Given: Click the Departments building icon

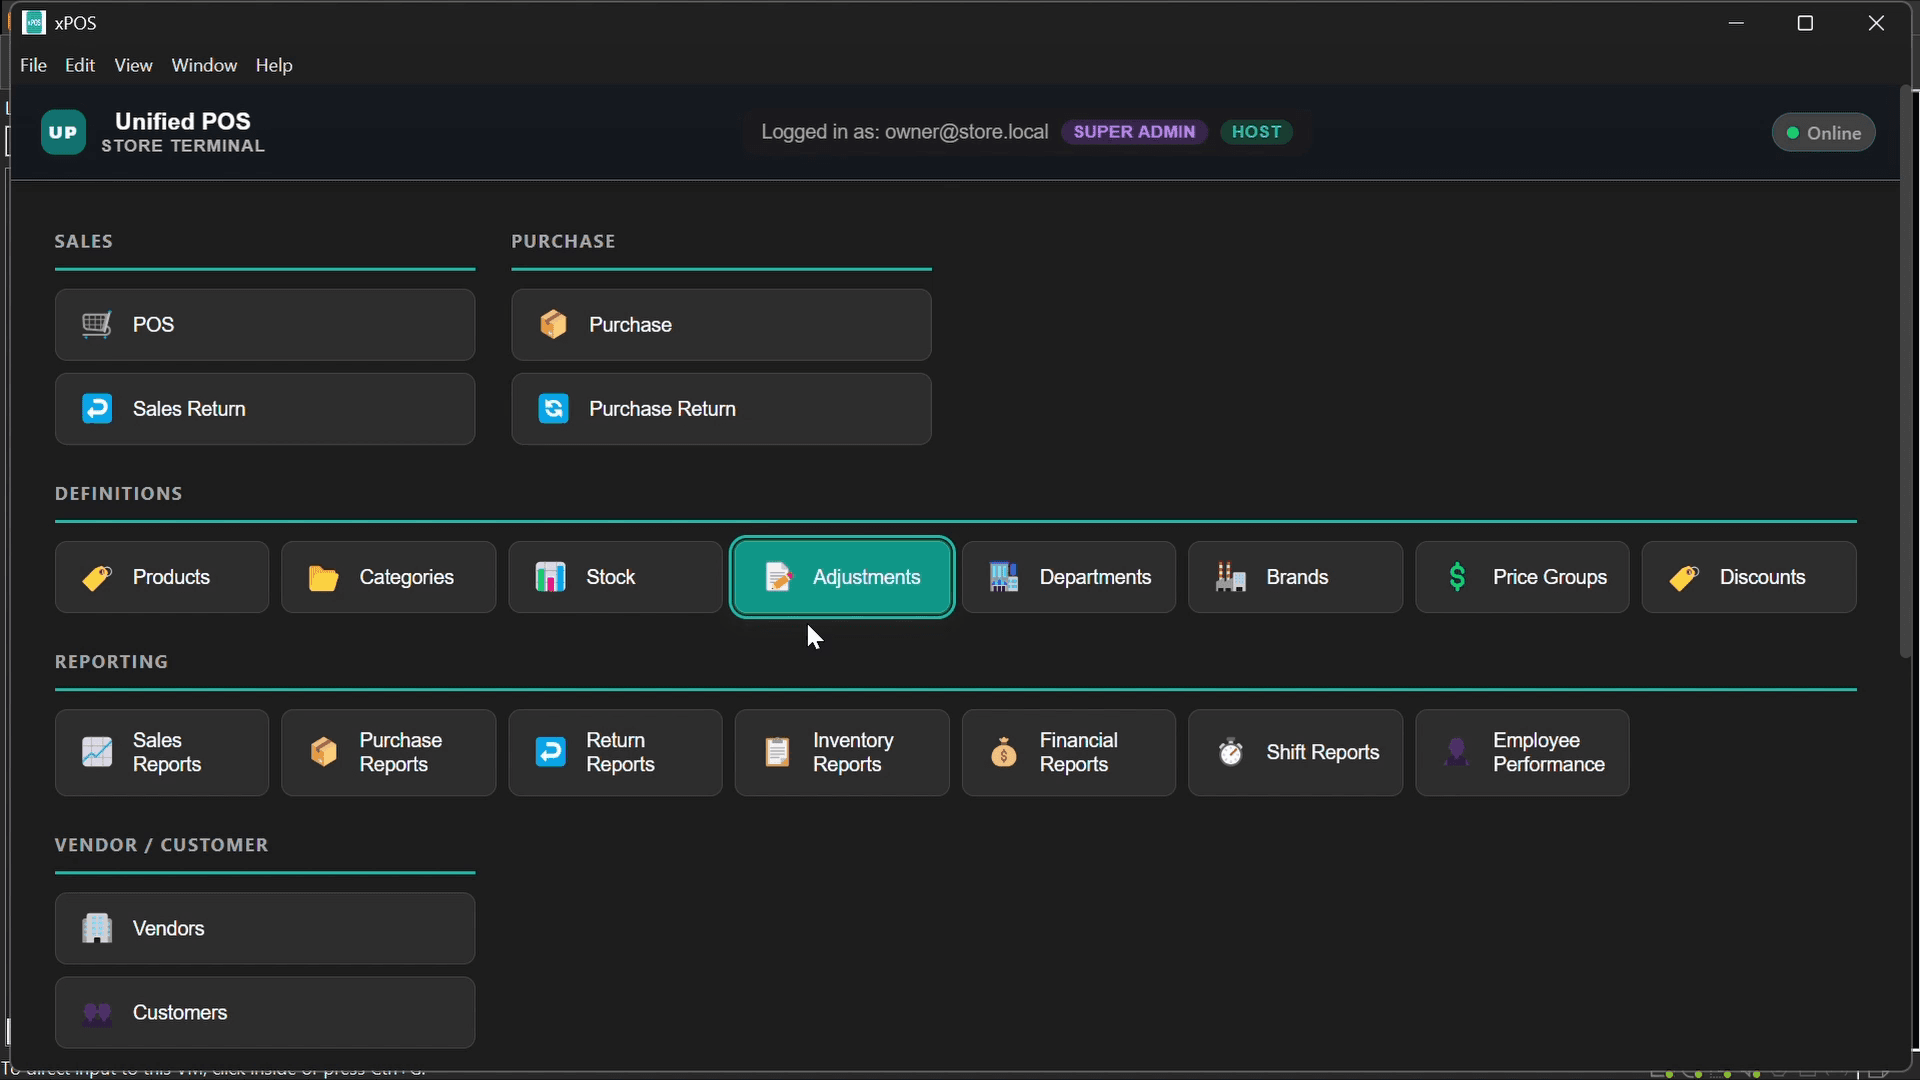Looking at the screenshot, I should click(1004, 577).
